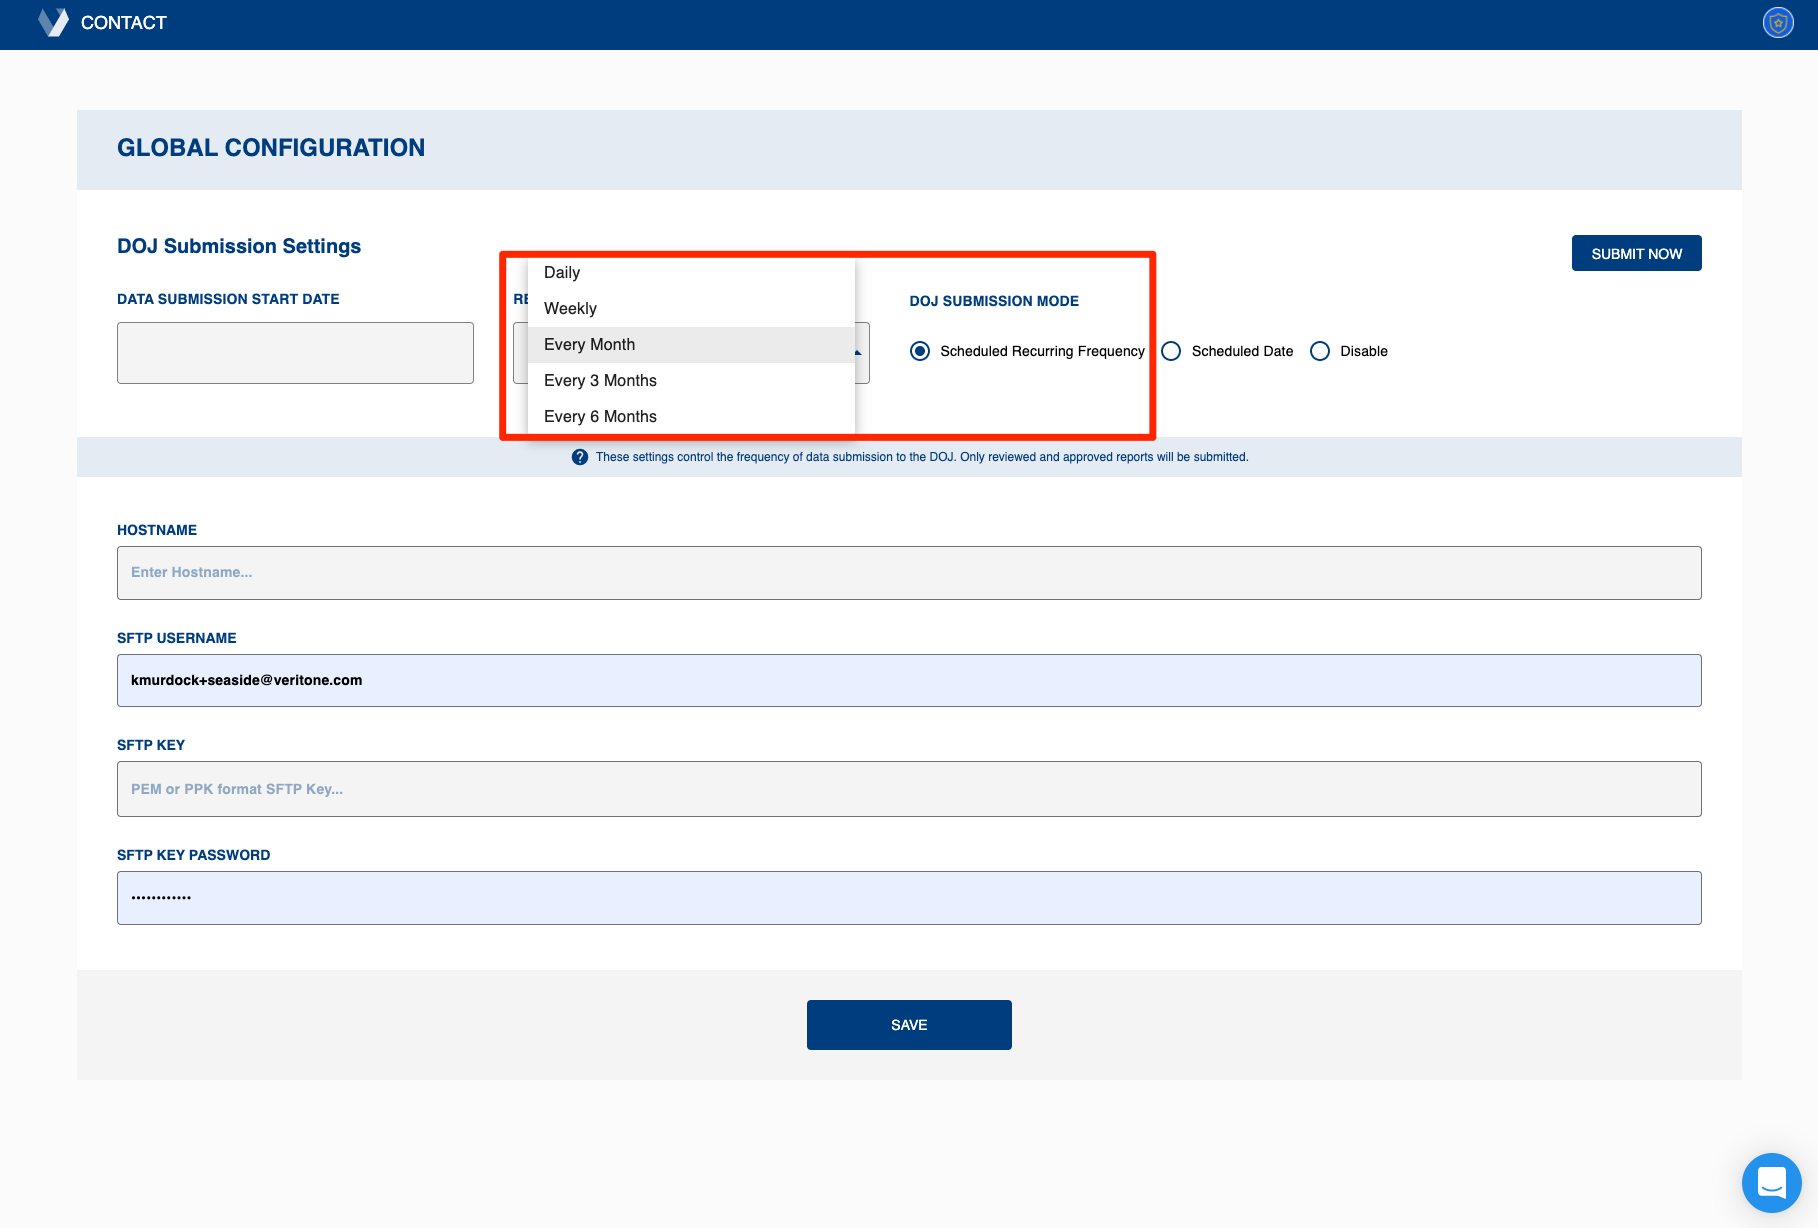Select Every Month in the dropdown
The image size is (1818, 1228).
click(589, 345)
